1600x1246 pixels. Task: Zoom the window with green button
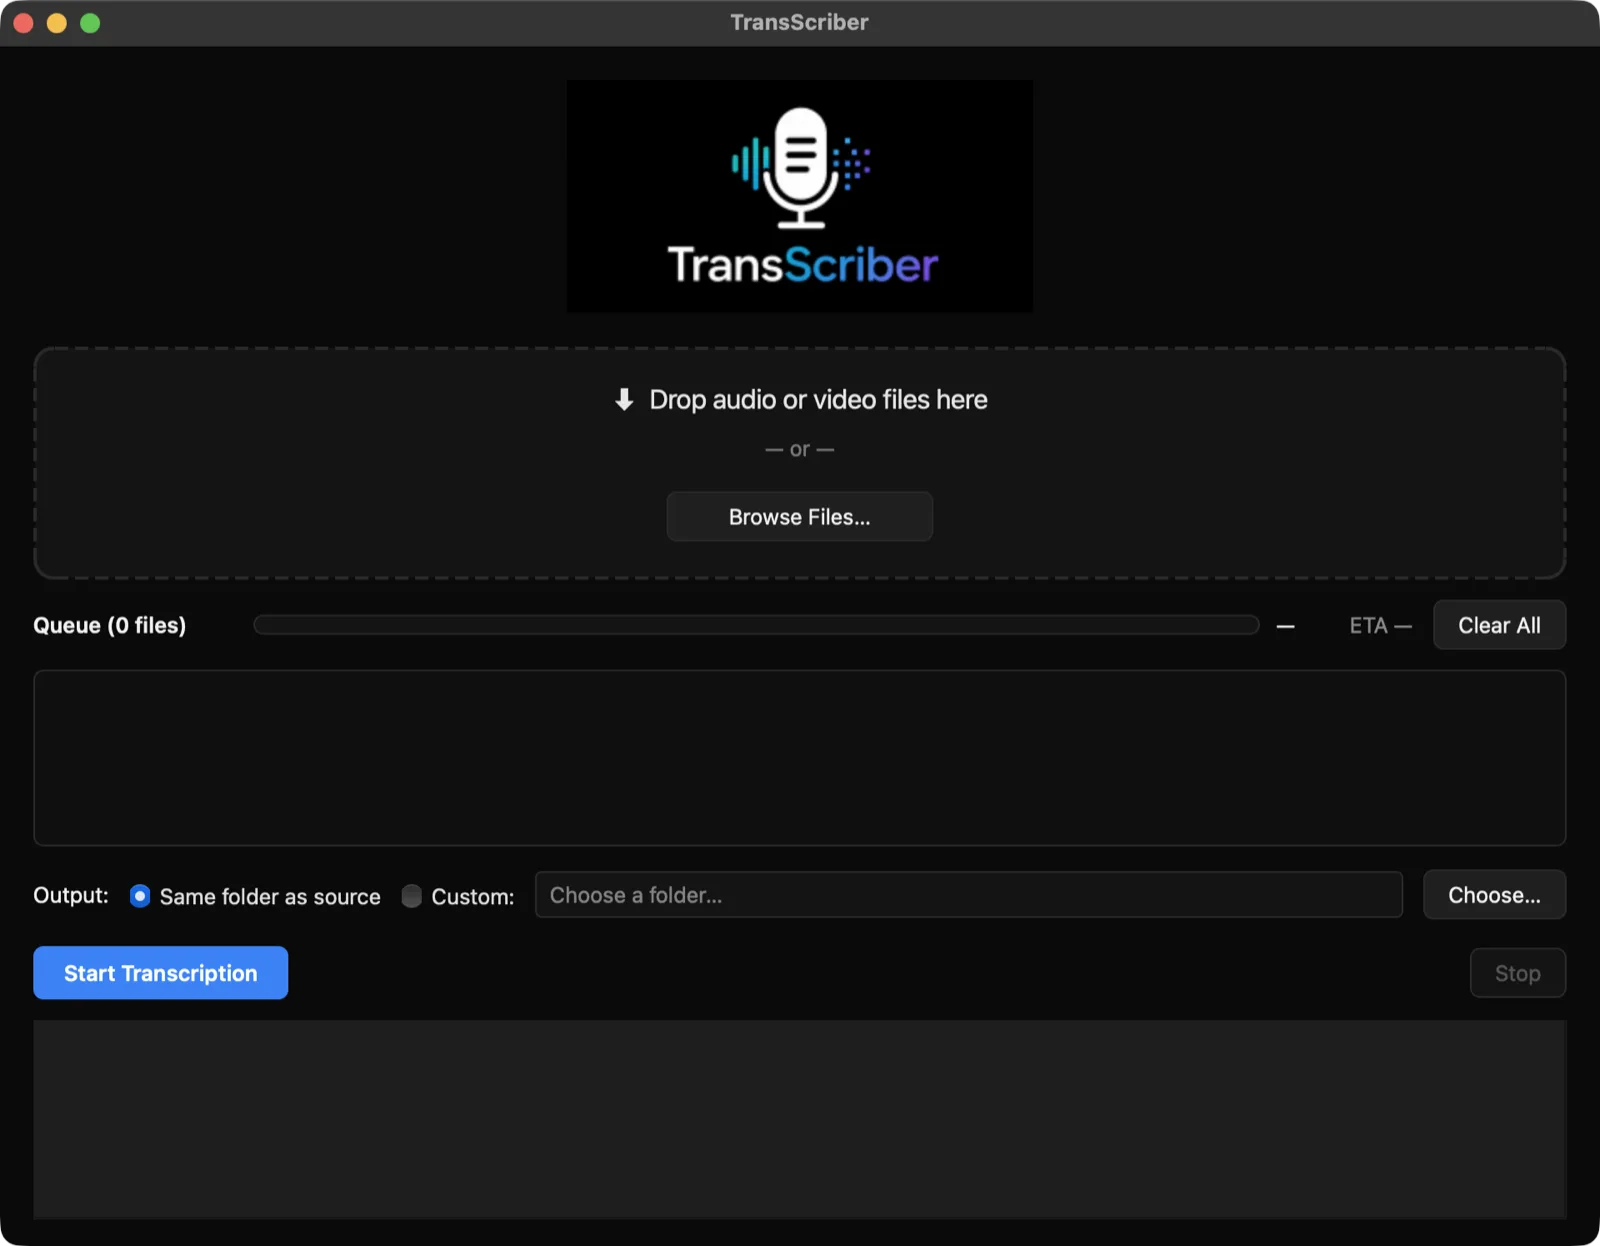tap(90, 23)
